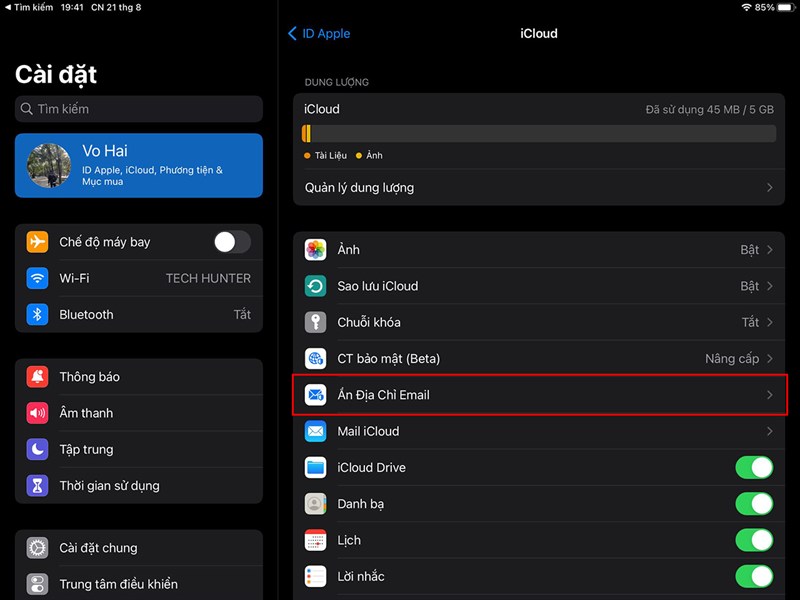This screenshot has height=600, width=800.
Task: Select the Ảnh (Photos) icon in iCloud list
Action: coord(317,249)
